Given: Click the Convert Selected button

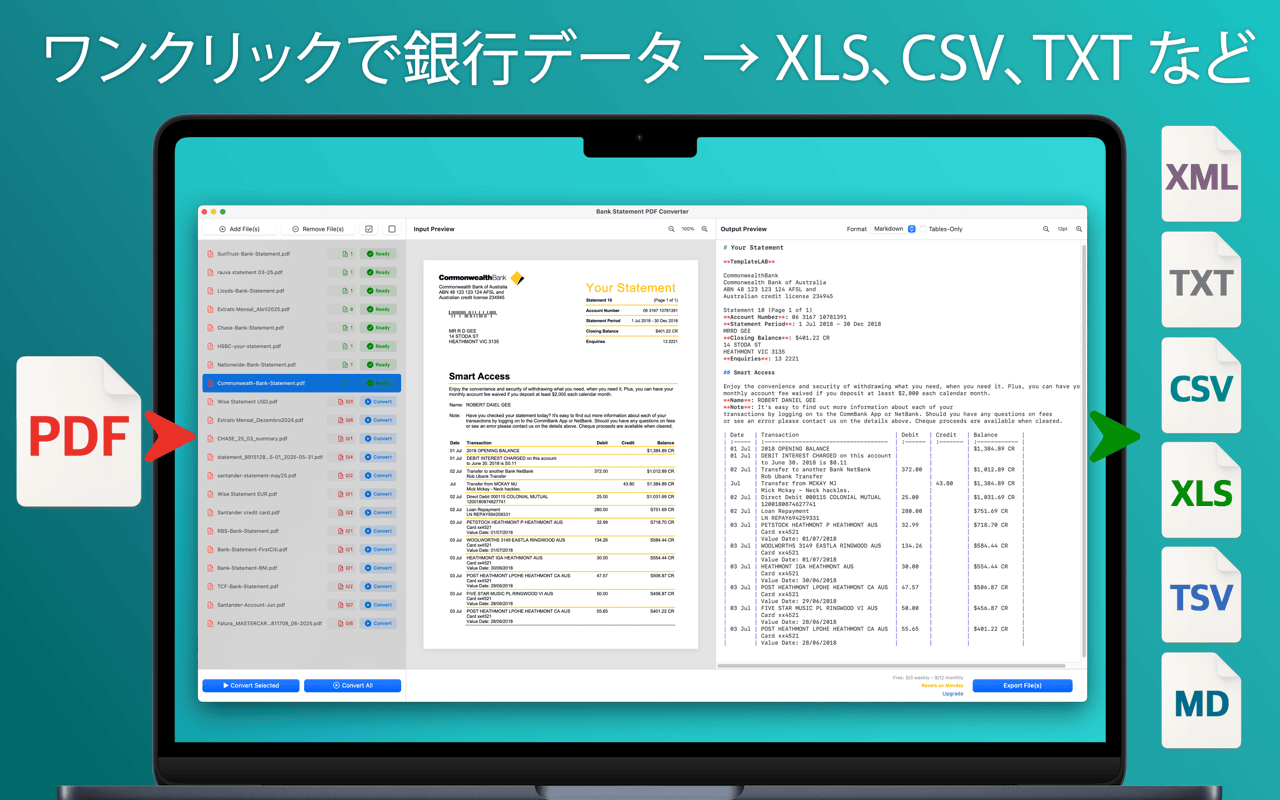Looking at the screenshot, I should (251, 686).
